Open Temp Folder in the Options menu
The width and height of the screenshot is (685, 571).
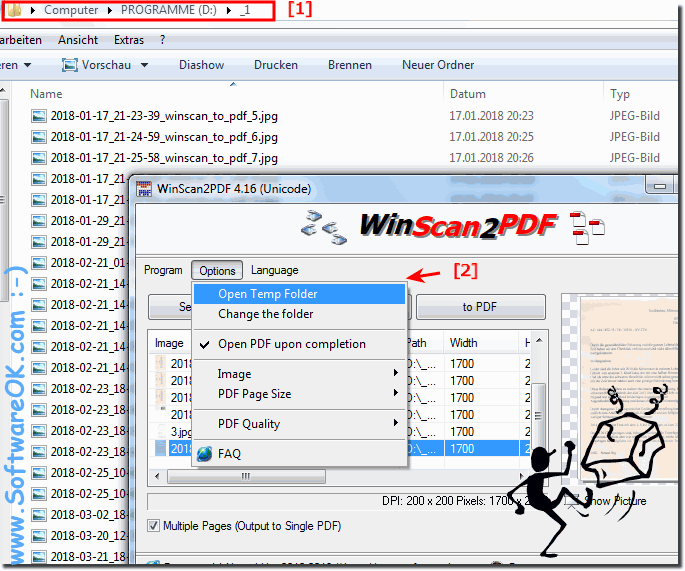(x=299, y=294)
